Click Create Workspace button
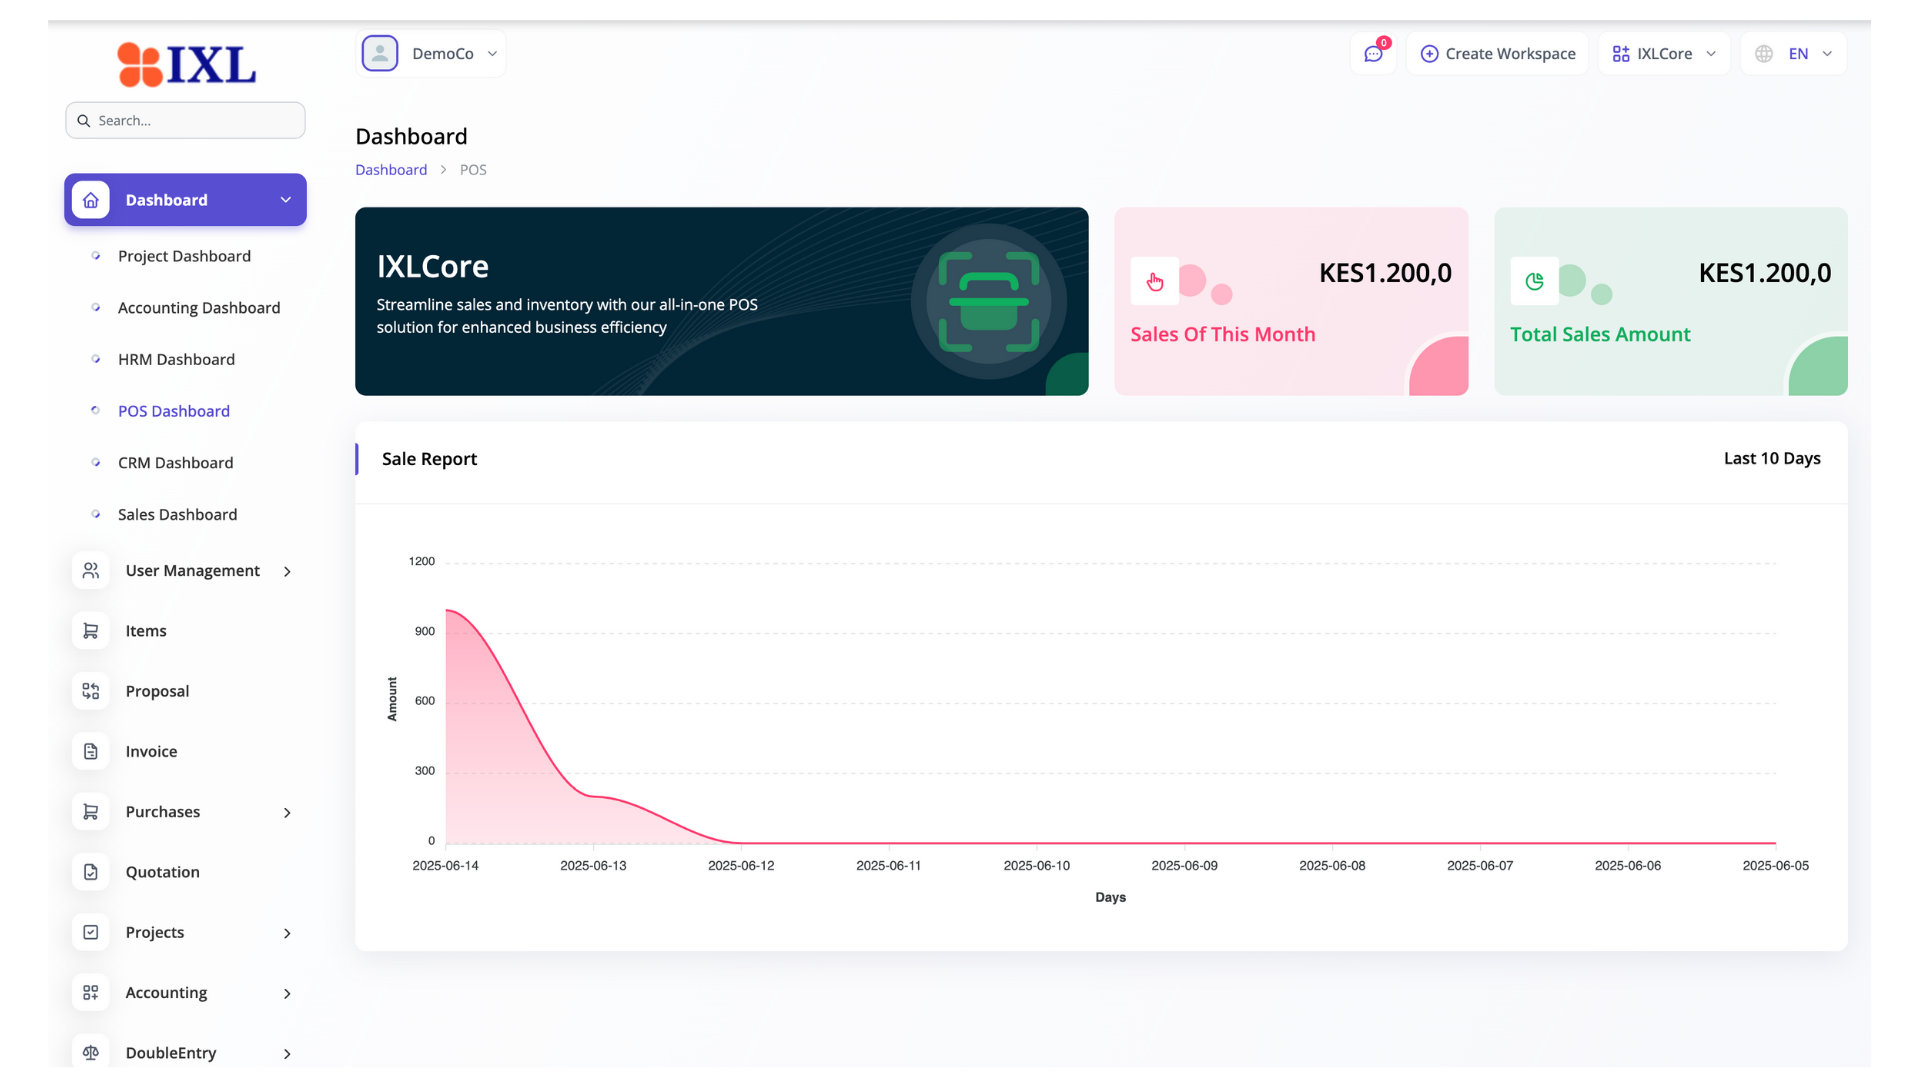This screenshot has height=1080, width=1920. click(1497, 54)
